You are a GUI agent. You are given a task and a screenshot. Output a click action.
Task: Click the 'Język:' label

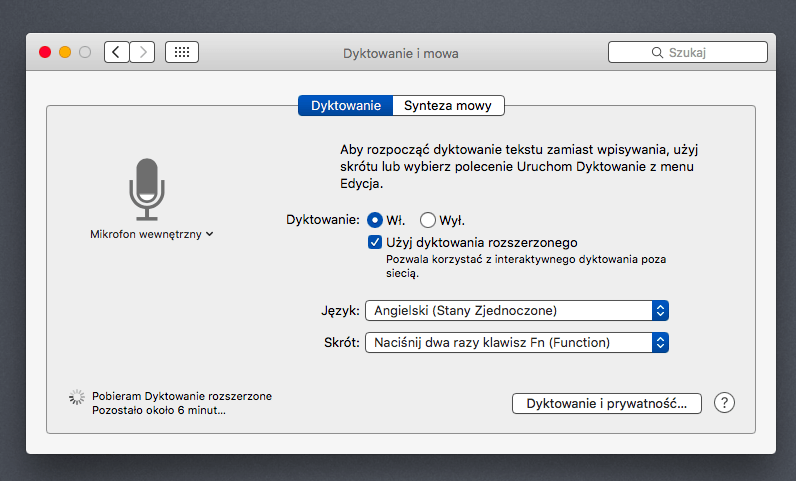340,310
